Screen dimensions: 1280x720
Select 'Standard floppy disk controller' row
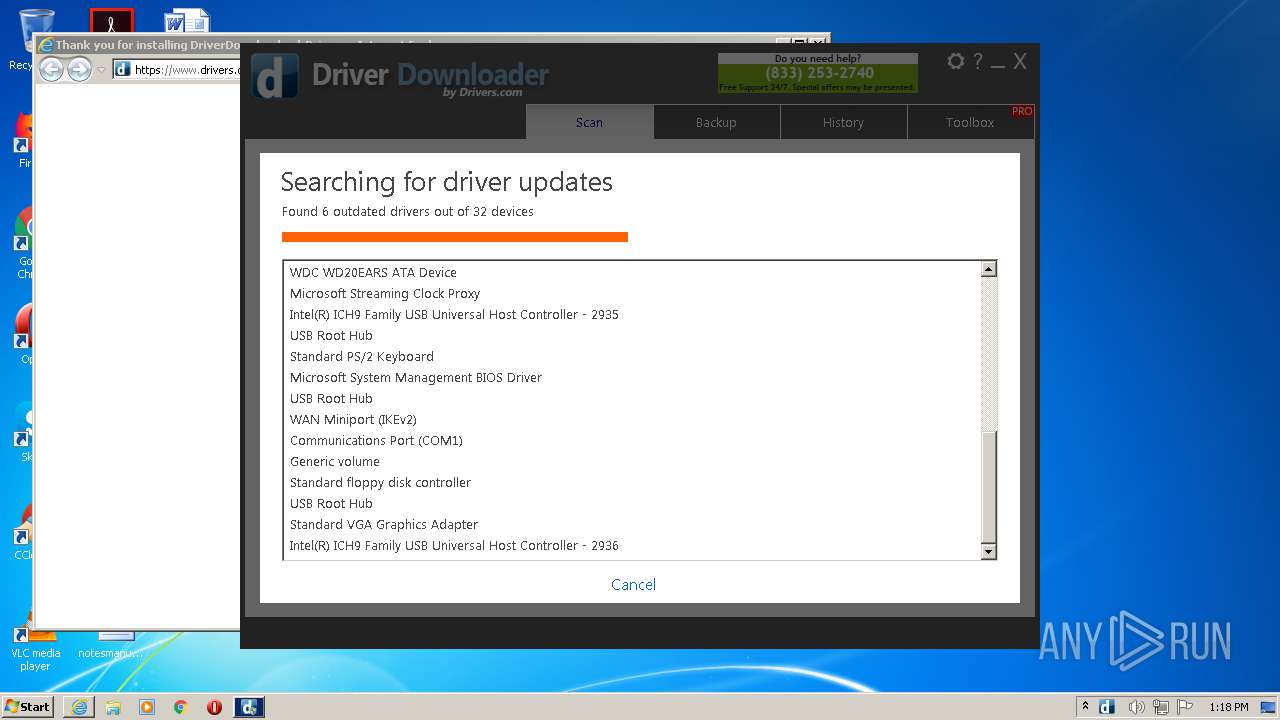(x=632, y=482)
